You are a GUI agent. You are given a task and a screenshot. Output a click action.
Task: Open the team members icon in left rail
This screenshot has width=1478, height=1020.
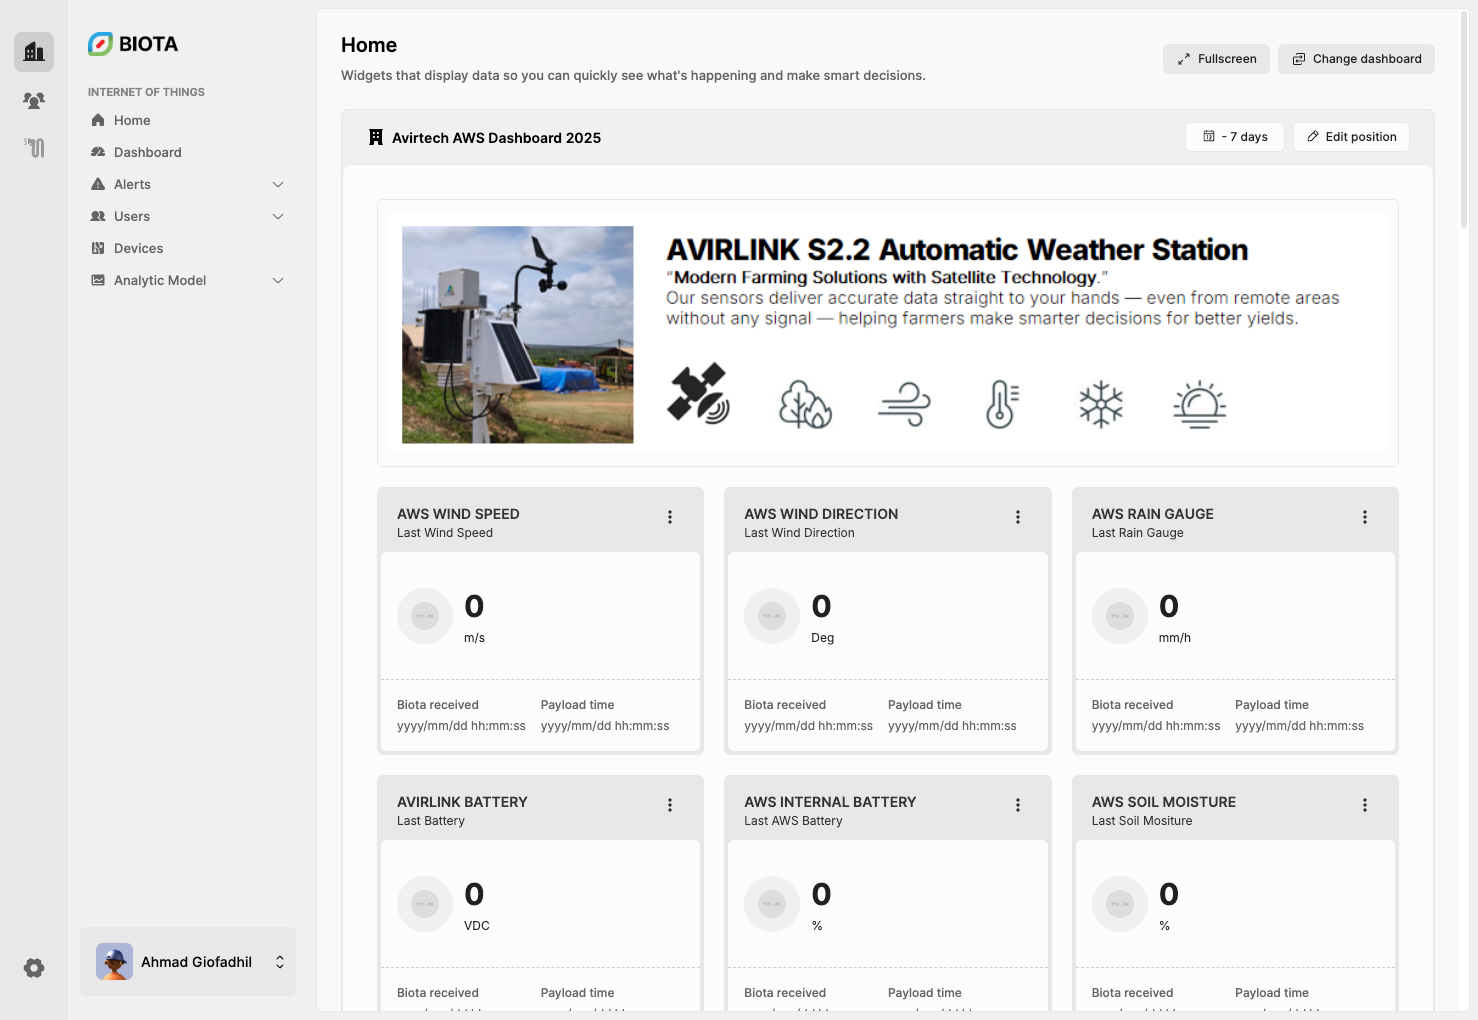34,100
